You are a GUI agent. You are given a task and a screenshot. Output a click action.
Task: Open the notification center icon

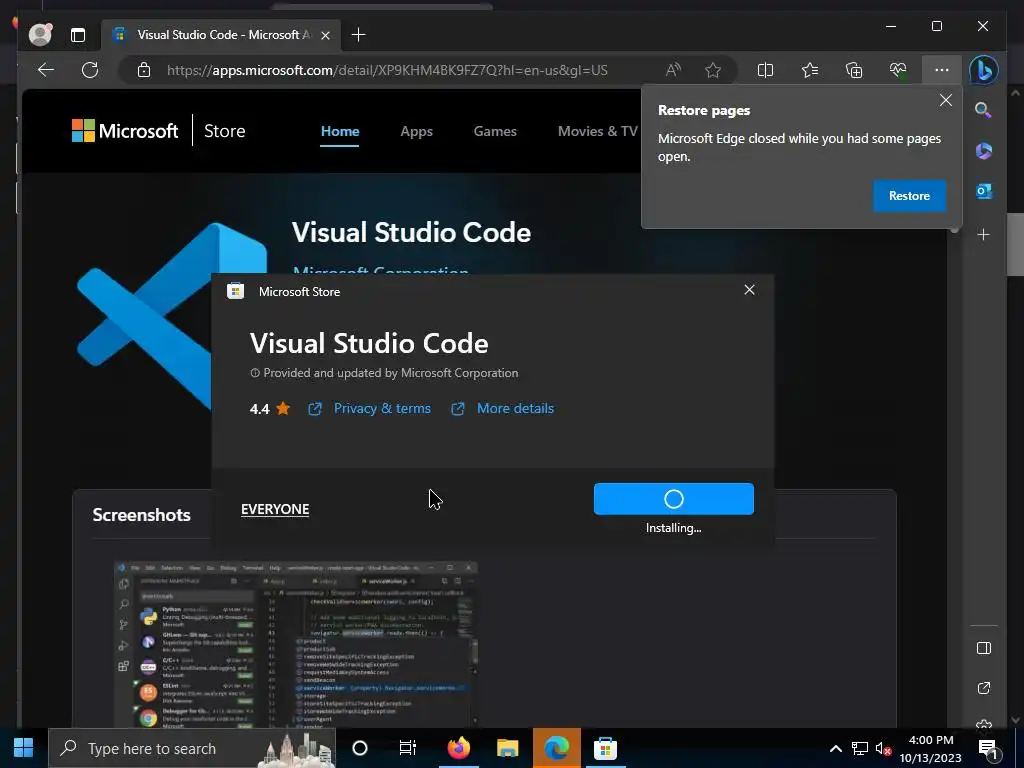click(x=988, y=749)
